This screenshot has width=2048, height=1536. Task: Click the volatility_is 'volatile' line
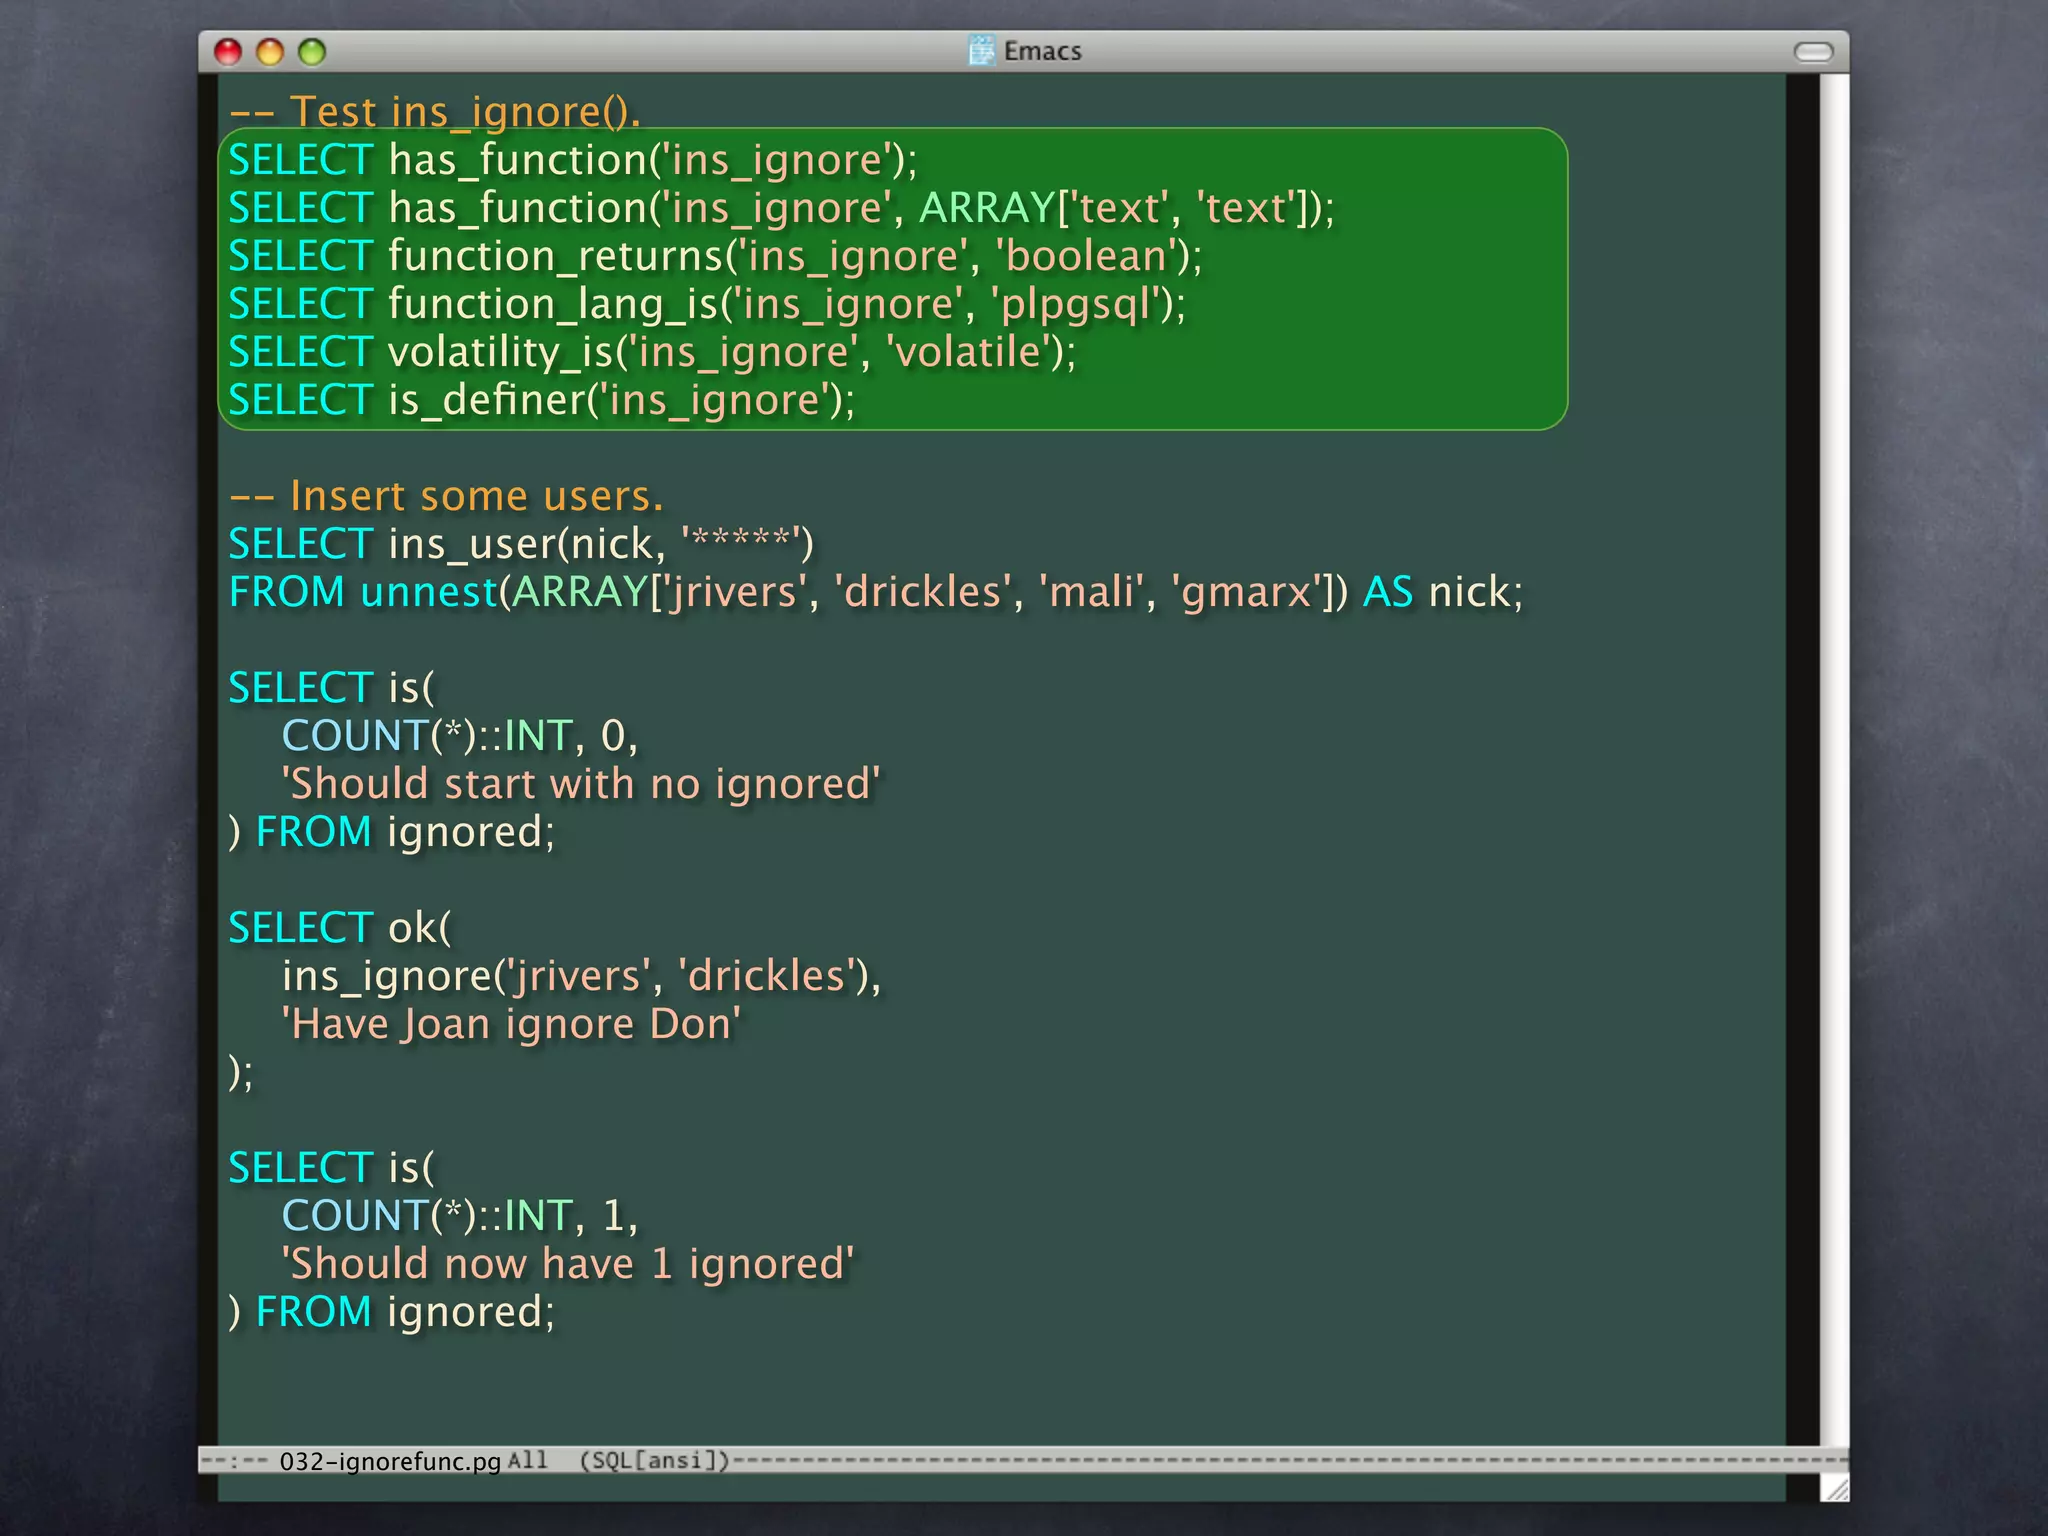pyautogui.click(x=652, y=352)
